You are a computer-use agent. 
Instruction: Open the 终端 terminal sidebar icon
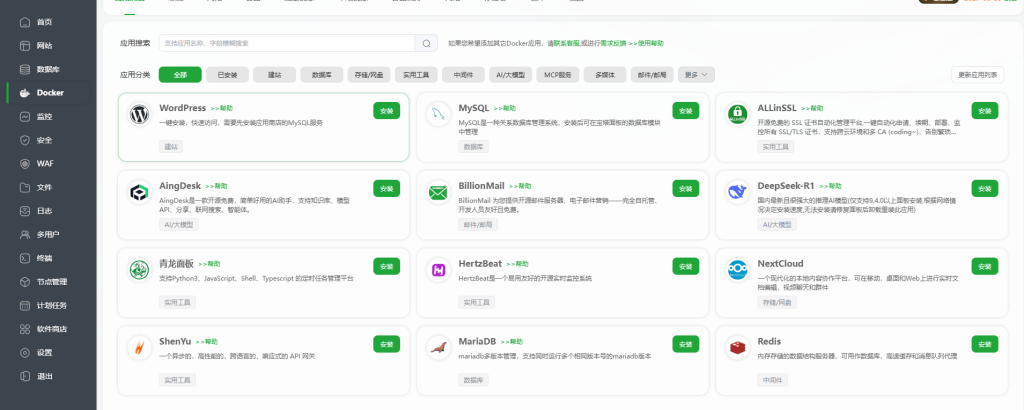click(x=25, y=258)
